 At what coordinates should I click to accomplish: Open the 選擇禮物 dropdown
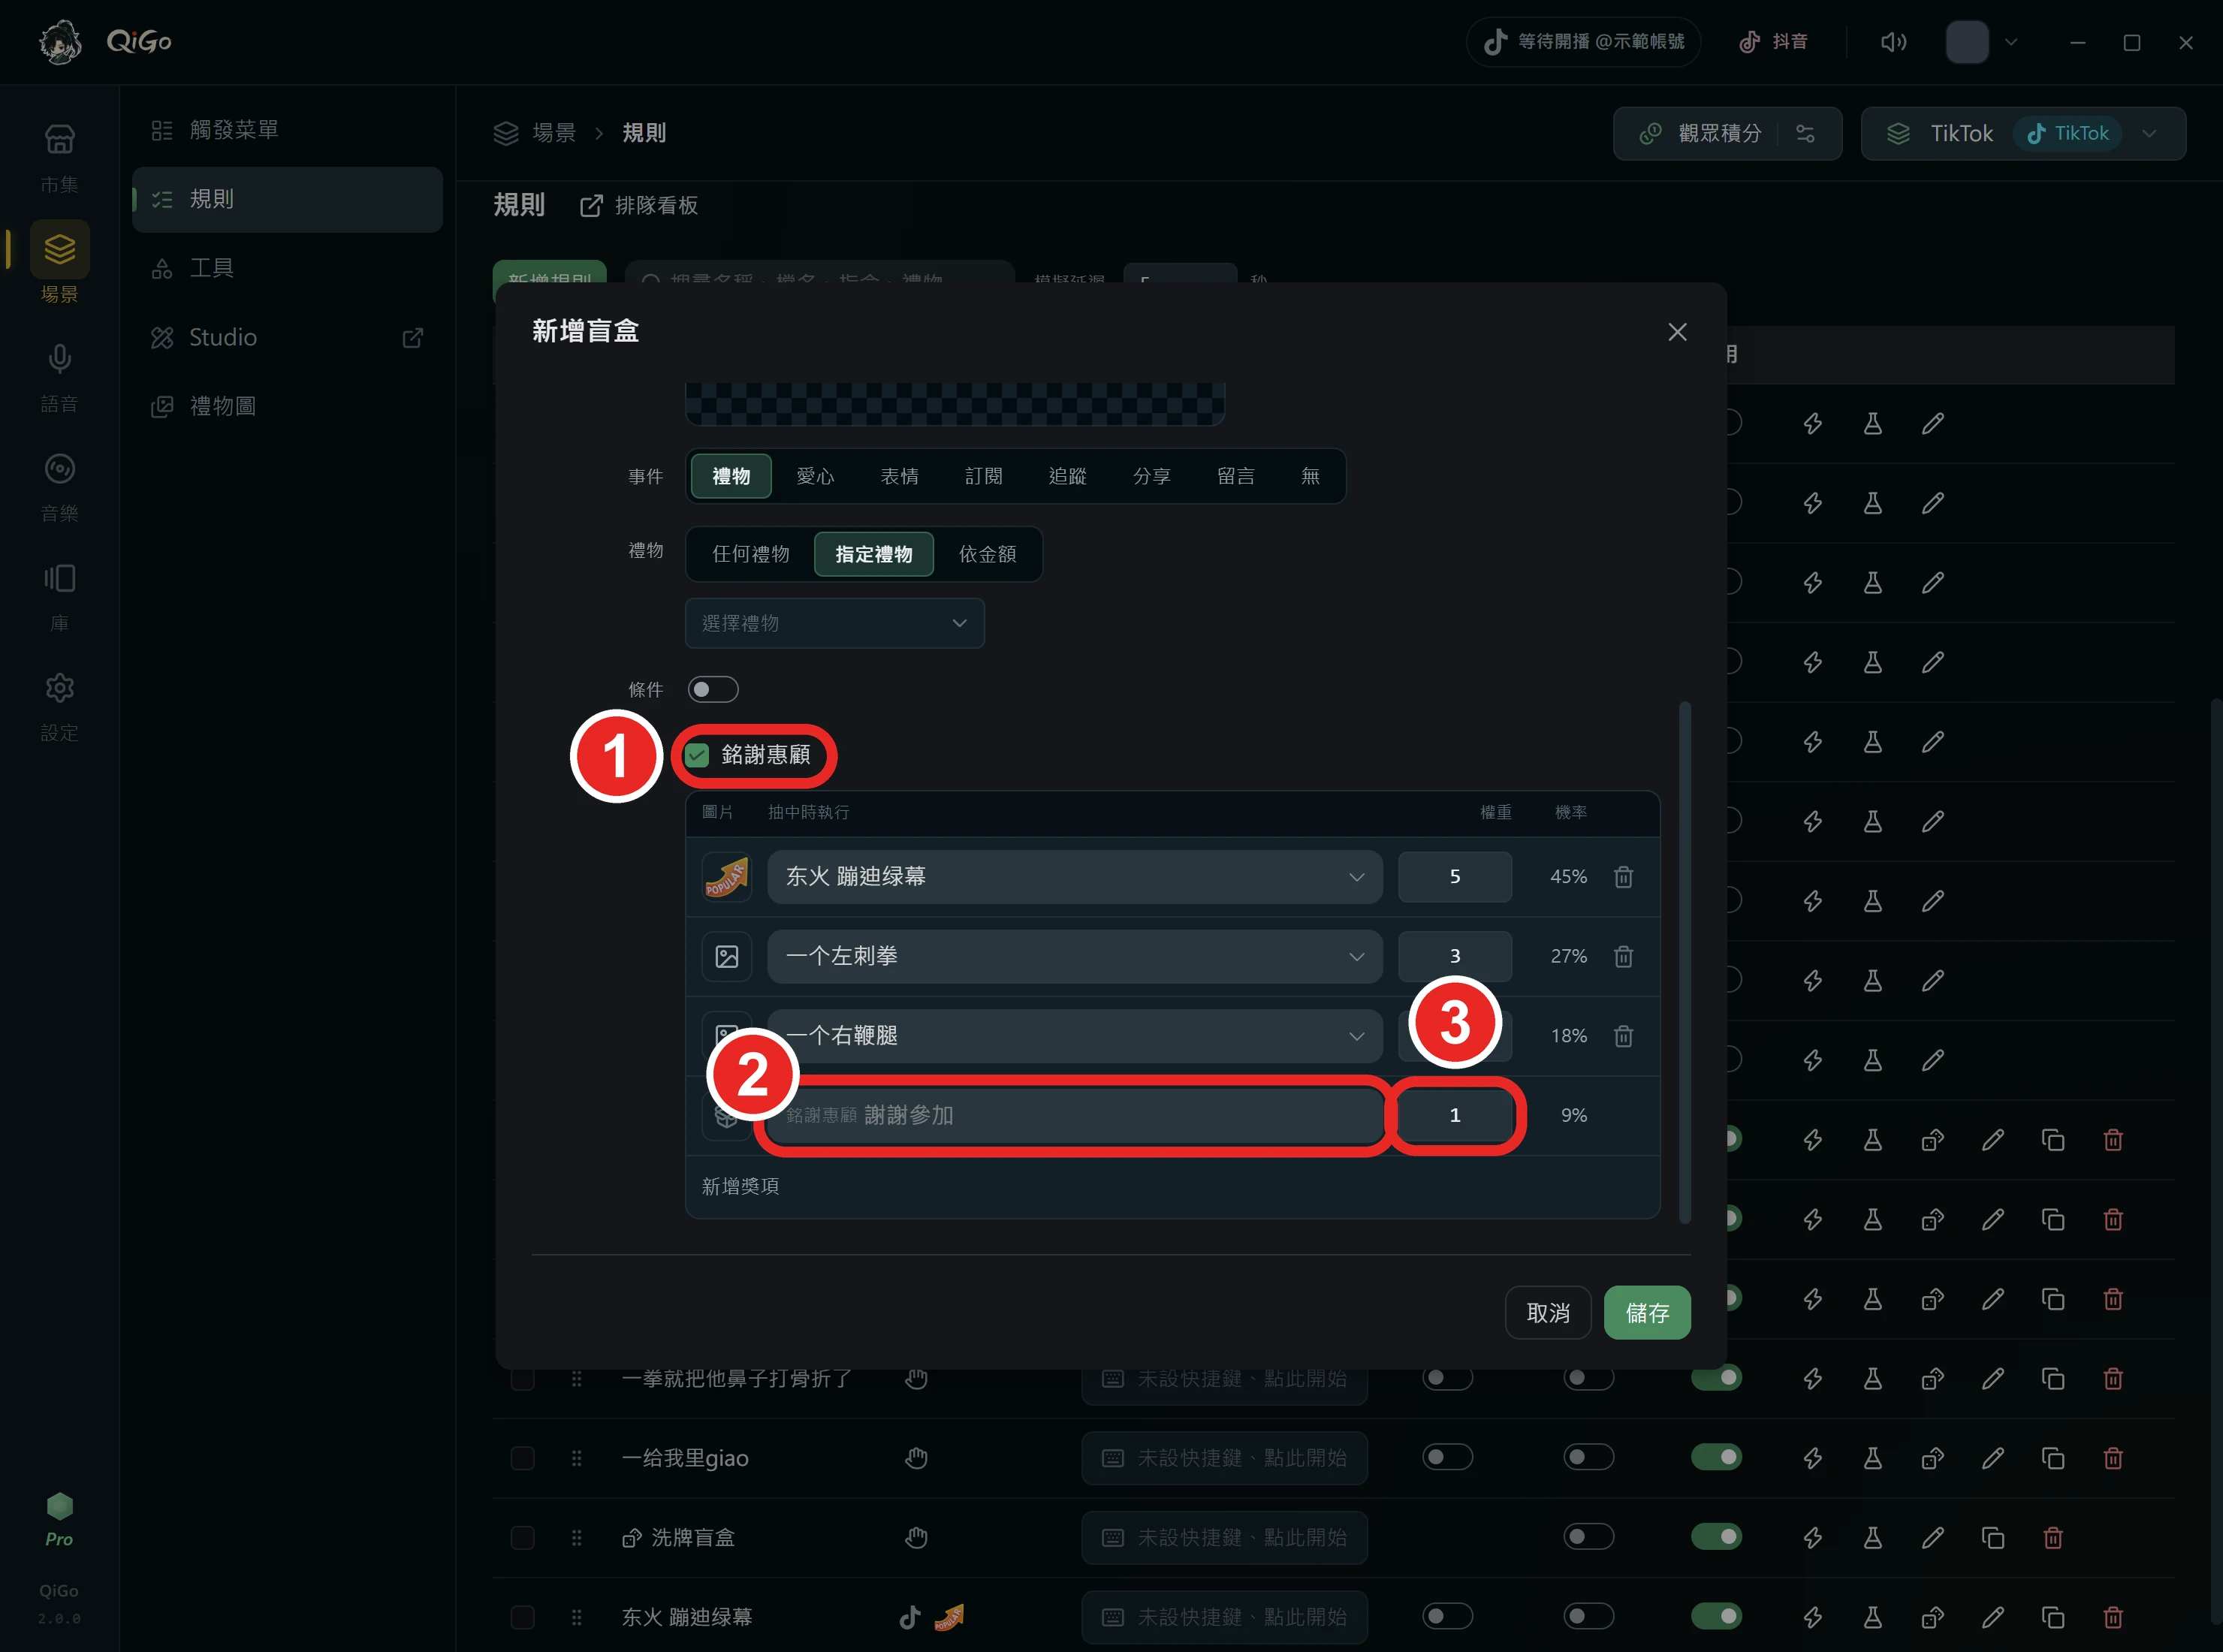835,623
